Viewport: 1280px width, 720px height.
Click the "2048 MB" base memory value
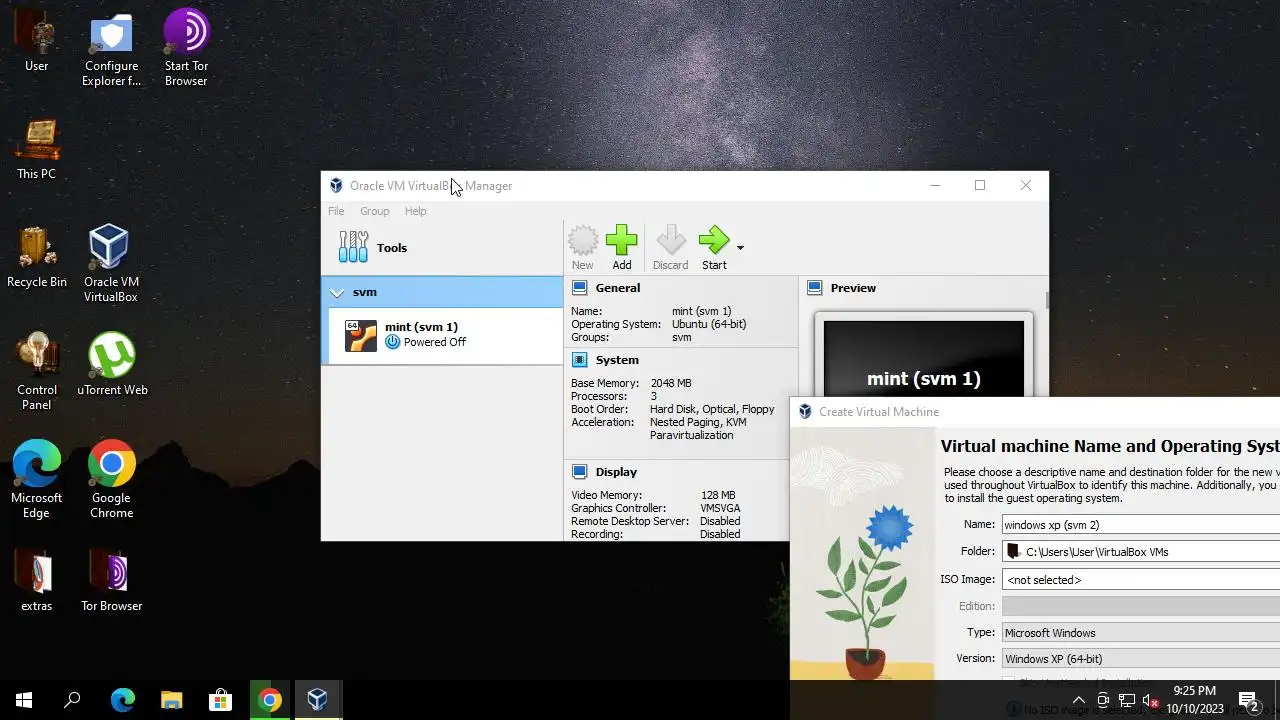click(x=671, y=383)
